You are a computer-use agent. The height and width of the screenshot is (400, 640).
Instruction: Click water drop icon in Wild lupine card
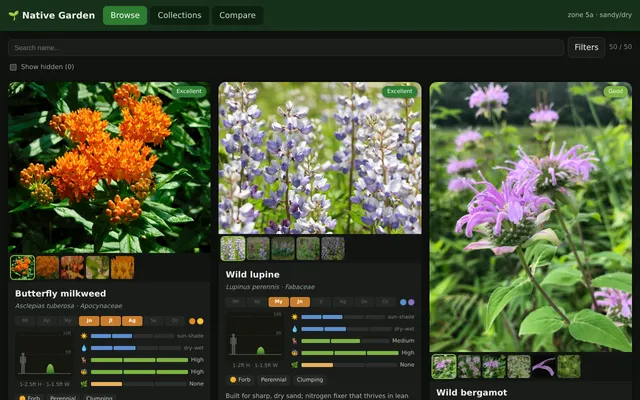[295, 329]
